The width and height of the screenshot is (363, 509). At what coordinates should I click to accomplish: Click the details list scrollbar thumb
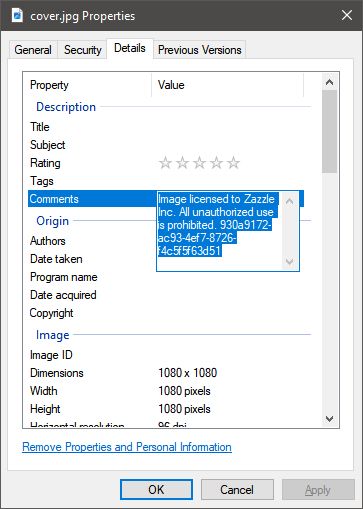tap(329, 131)
